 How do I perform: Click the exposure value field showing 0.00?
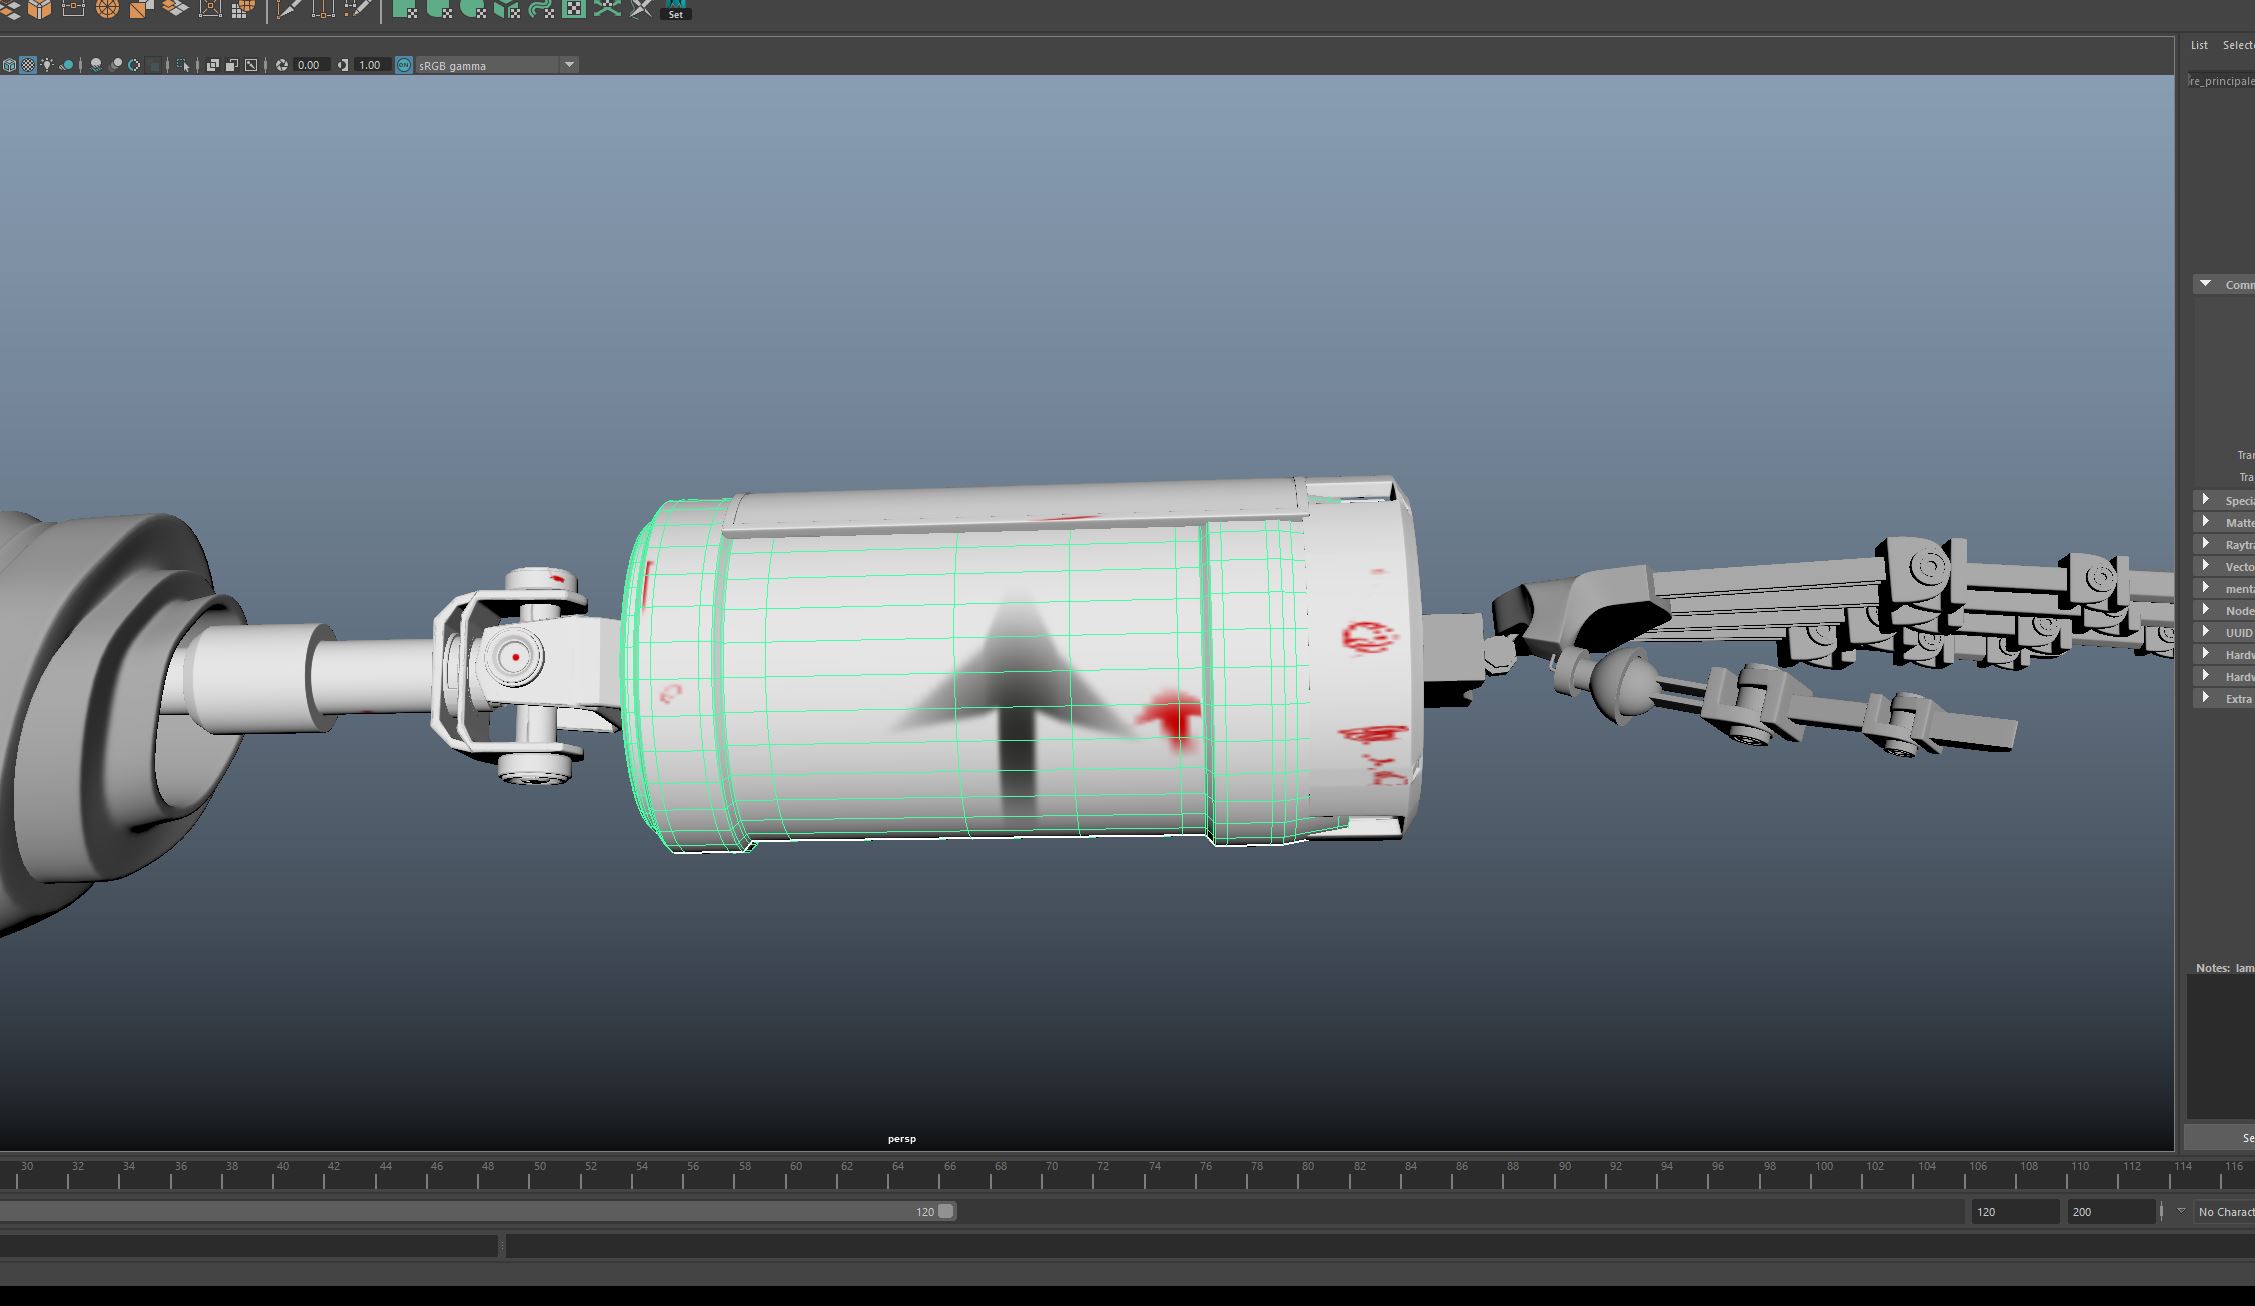click(x=308, y=65)
